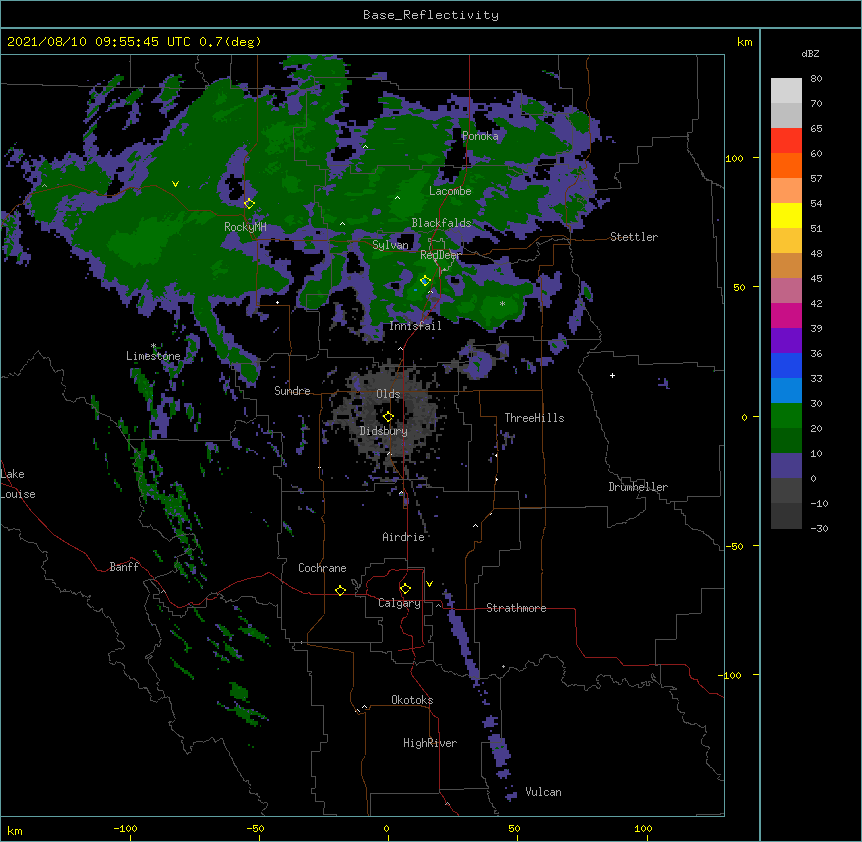Select the dusty pink 42-45 dBZ swatch
Viewport: 862px width, 842px height.
tap(786, 291)
